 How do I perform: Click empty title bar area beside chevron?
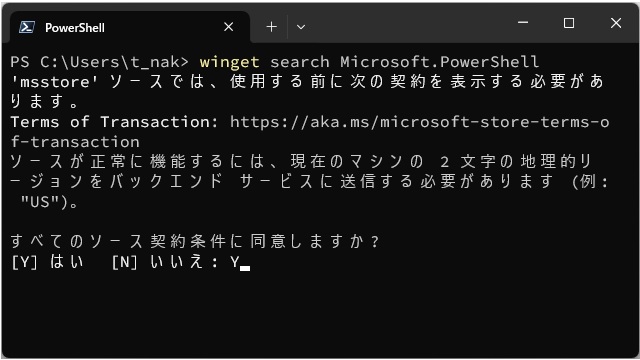point(408,24)
